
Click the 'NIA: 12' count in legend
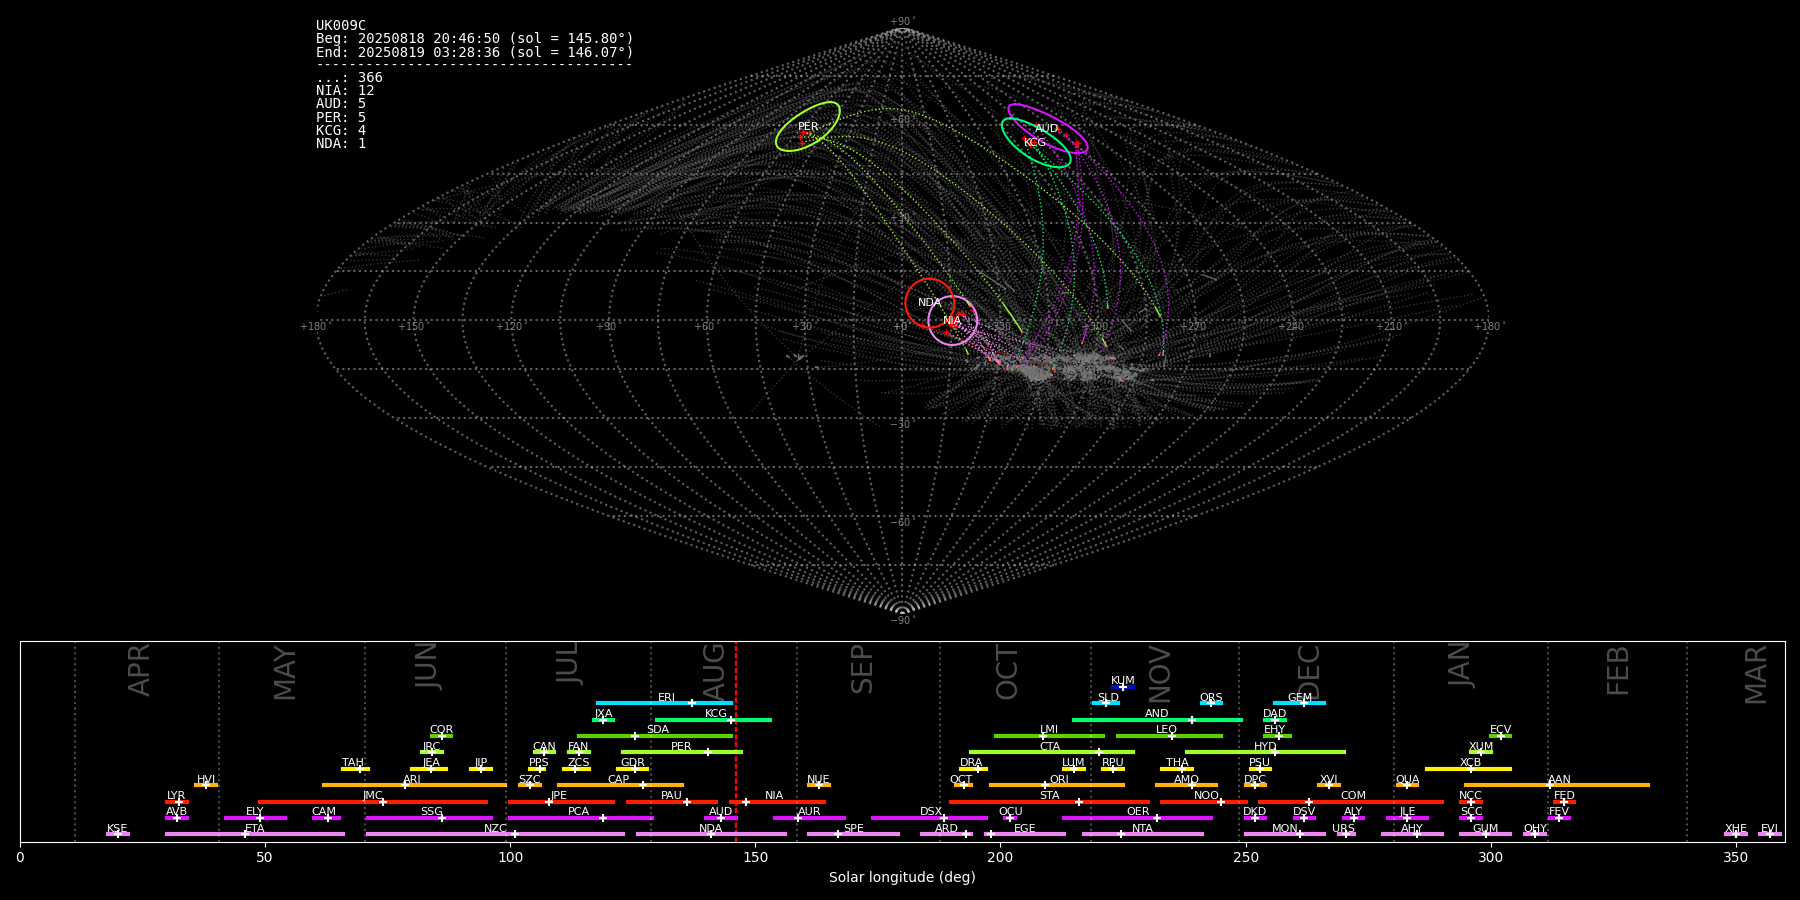pos(345,90)
